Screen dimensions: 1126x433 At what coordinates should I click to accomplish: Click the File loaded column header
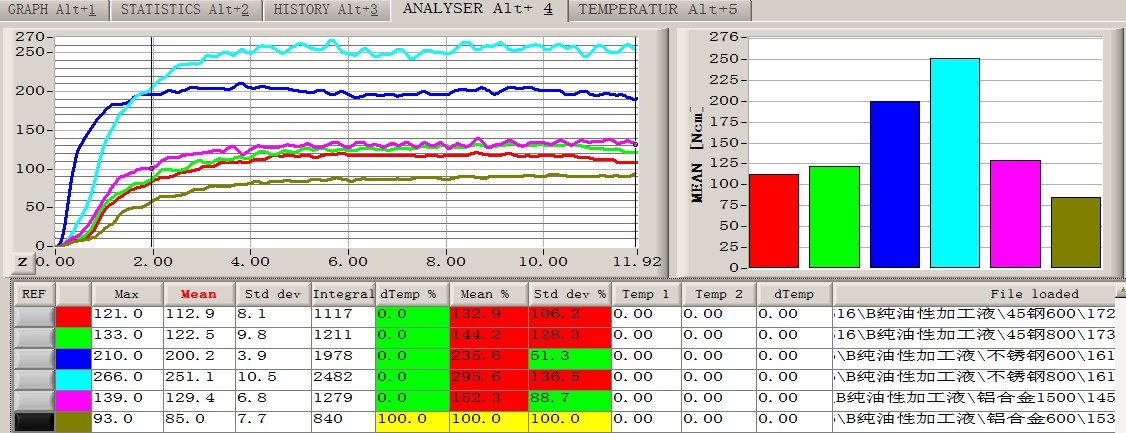point(973,294)
